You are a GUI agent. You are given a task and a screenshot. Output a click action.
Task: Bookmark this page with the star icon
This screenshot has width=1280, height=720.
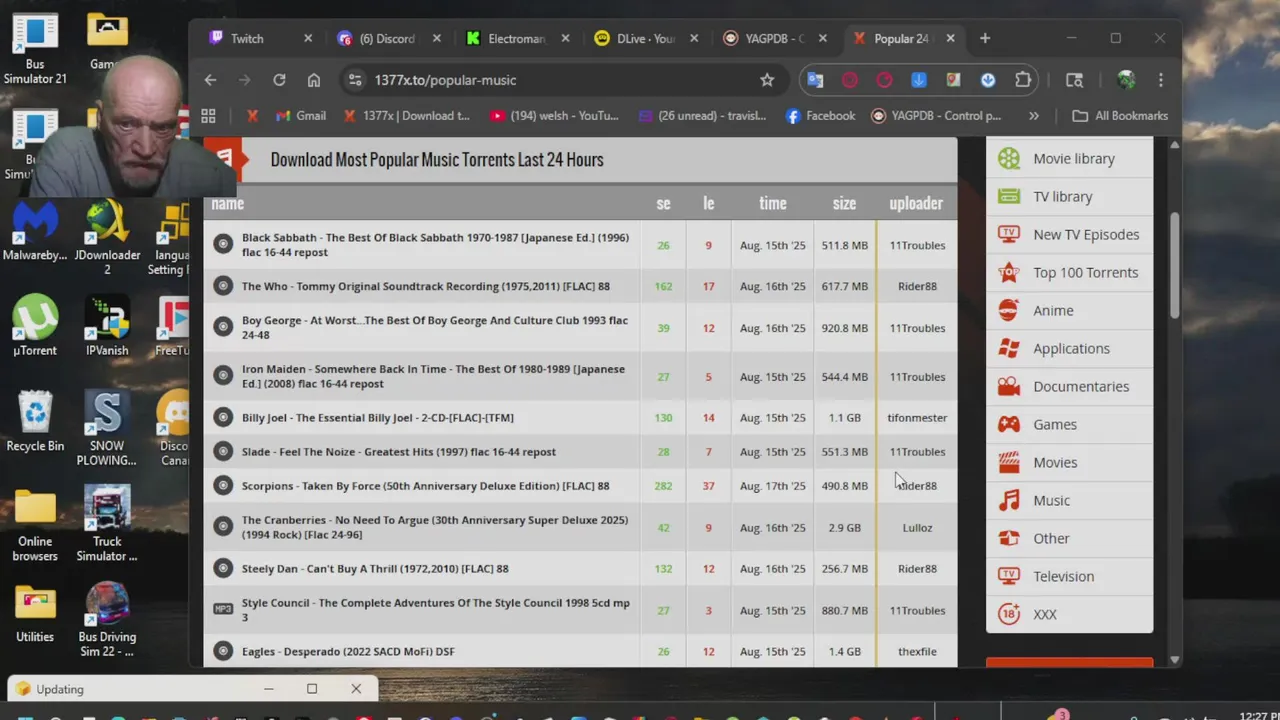pos(767,80)
